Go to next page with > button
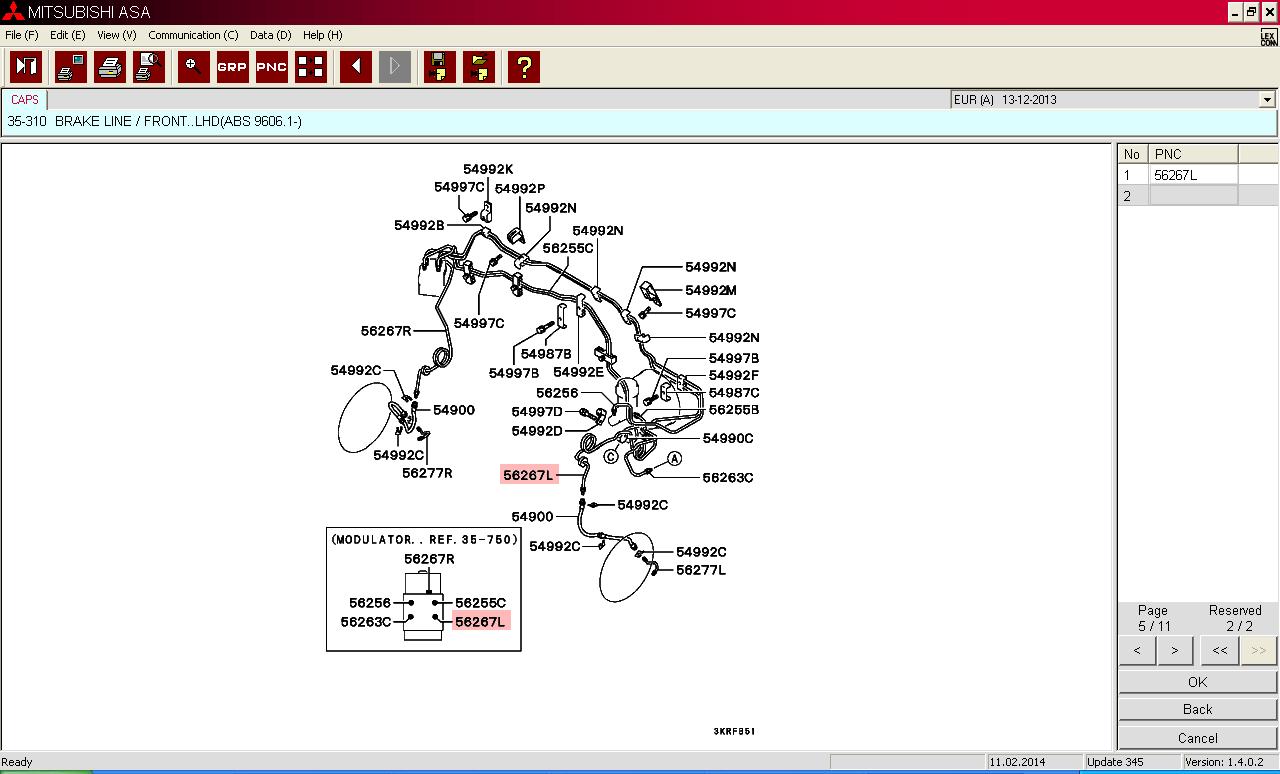This screenshot has height=774, width=1280. [1174, 650]
